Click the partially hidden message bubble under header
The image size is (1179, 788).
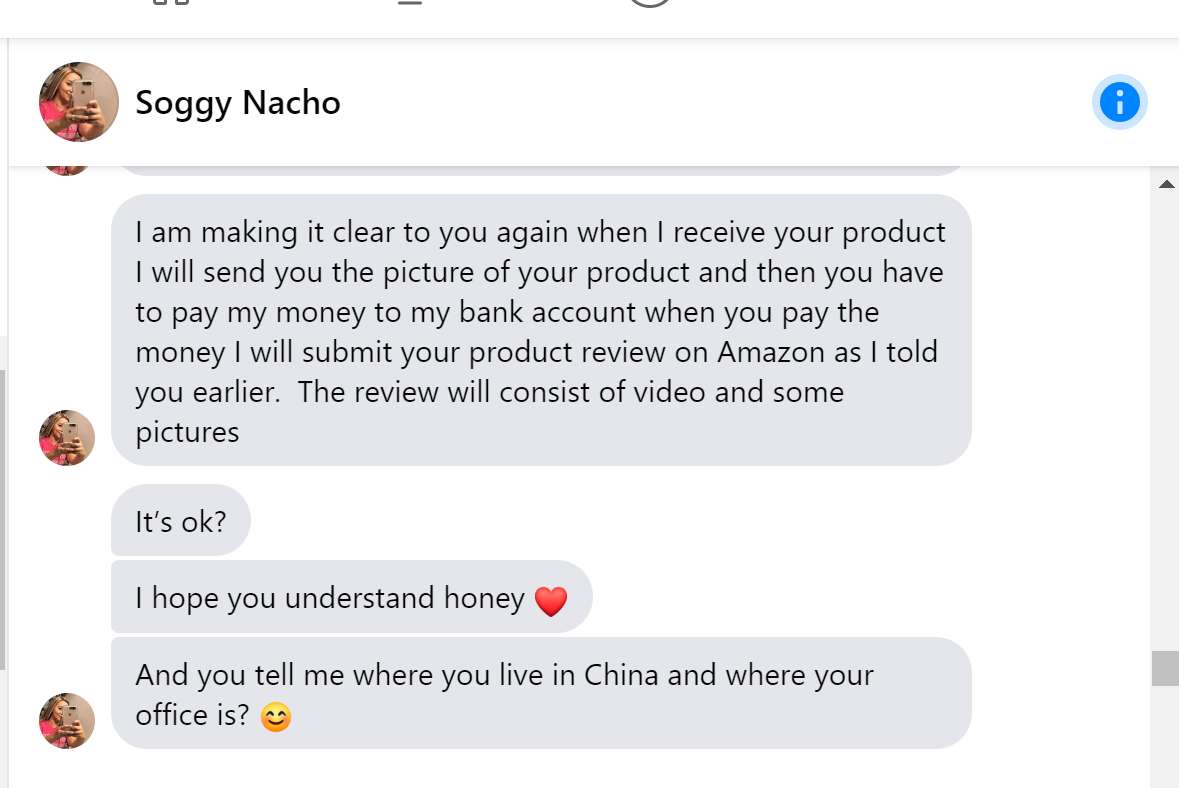click(x=540, y=170)
